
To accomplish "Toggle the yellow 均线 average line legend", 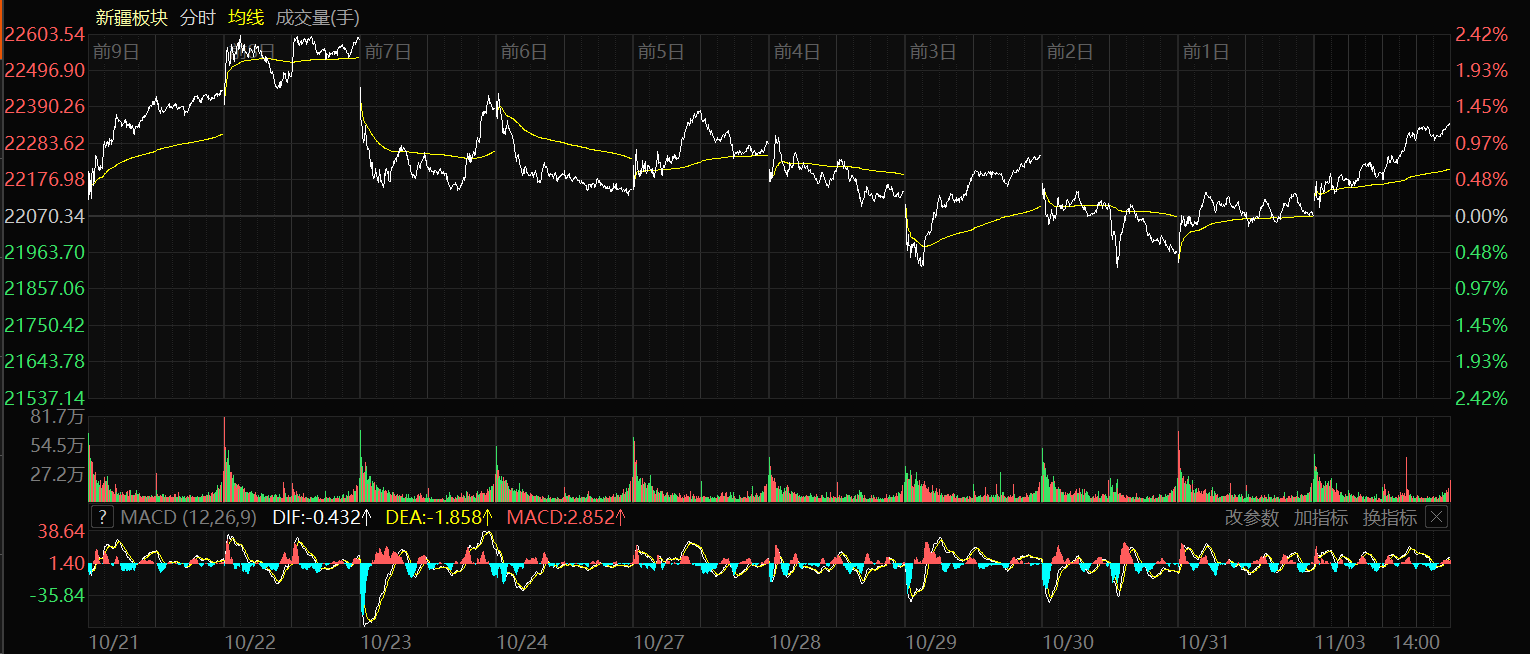I will [x=246, y=17].
